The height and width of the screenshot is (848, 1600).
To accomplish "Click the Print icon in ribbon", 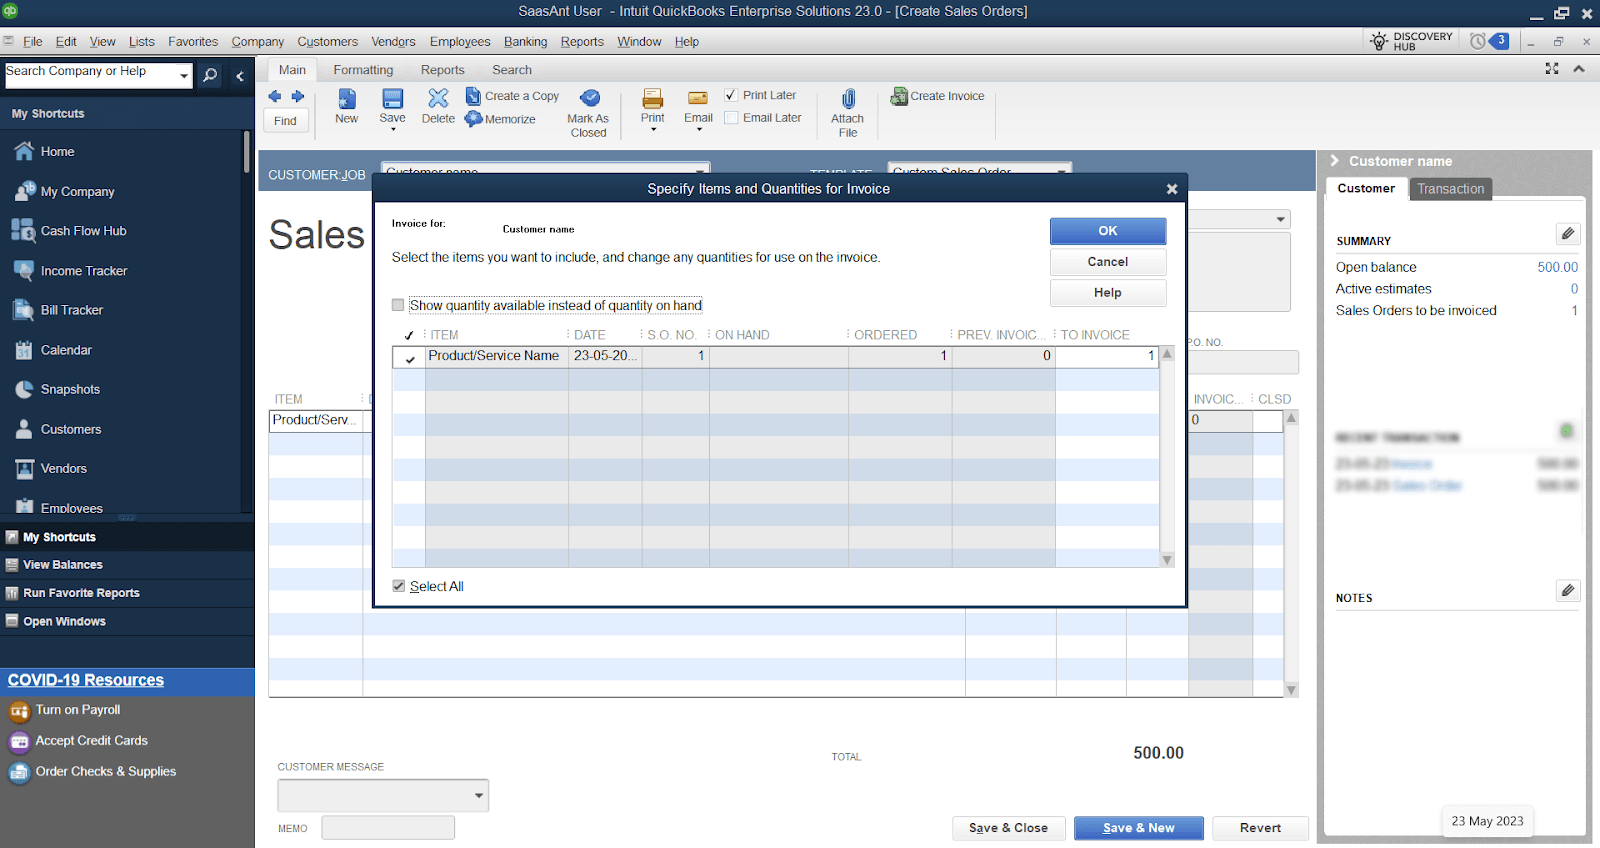I will (653, 98).
